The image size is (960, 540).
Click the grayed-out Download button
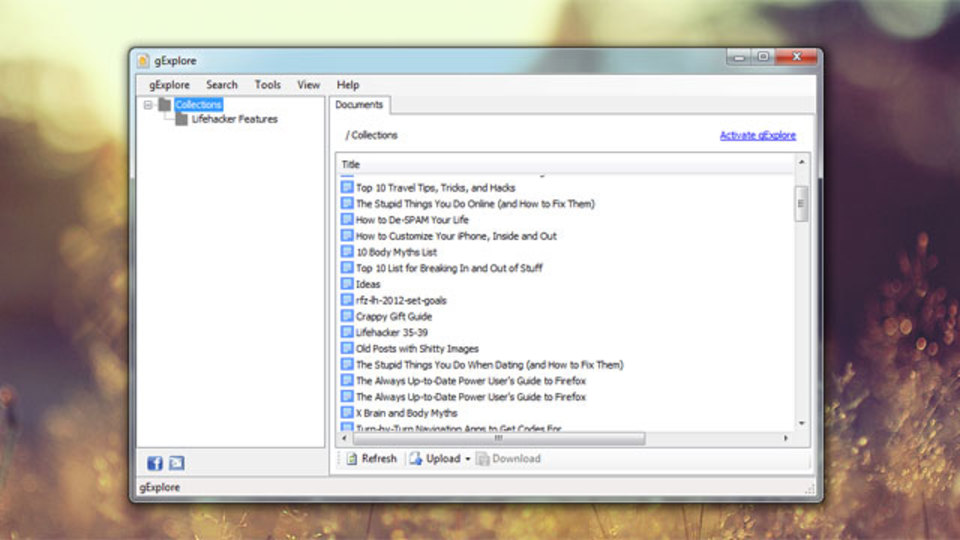pyautogui.click(x=509, y=459)
